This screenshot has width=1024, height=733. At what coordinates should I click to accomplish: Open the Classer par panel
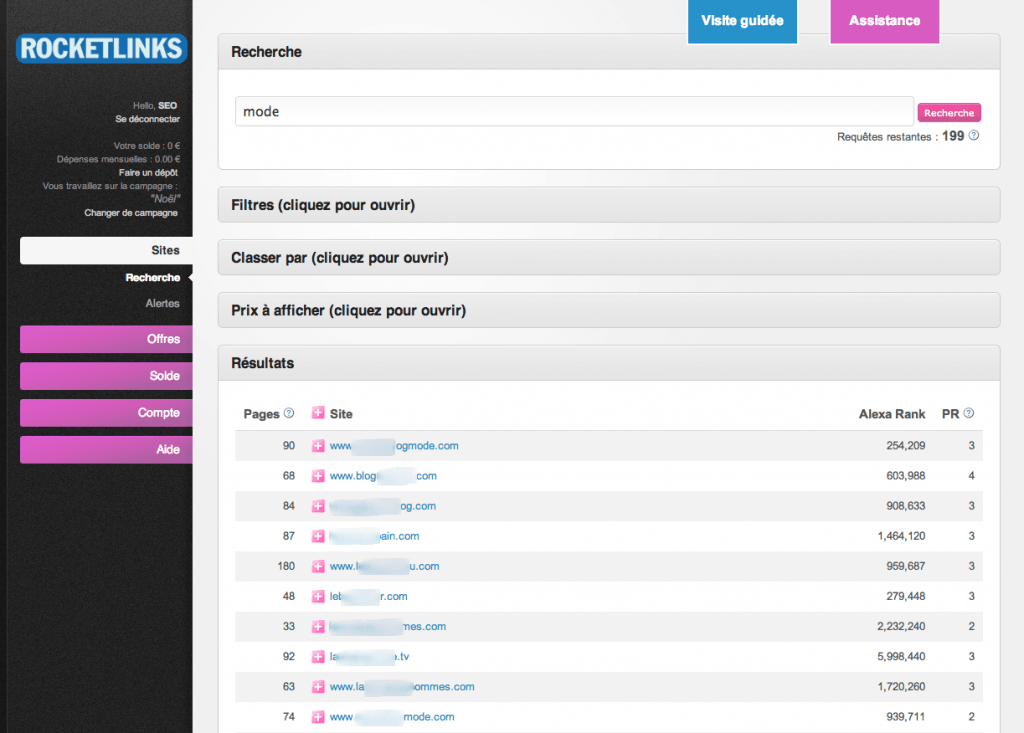pyautogui.click(x=608, y=258)
